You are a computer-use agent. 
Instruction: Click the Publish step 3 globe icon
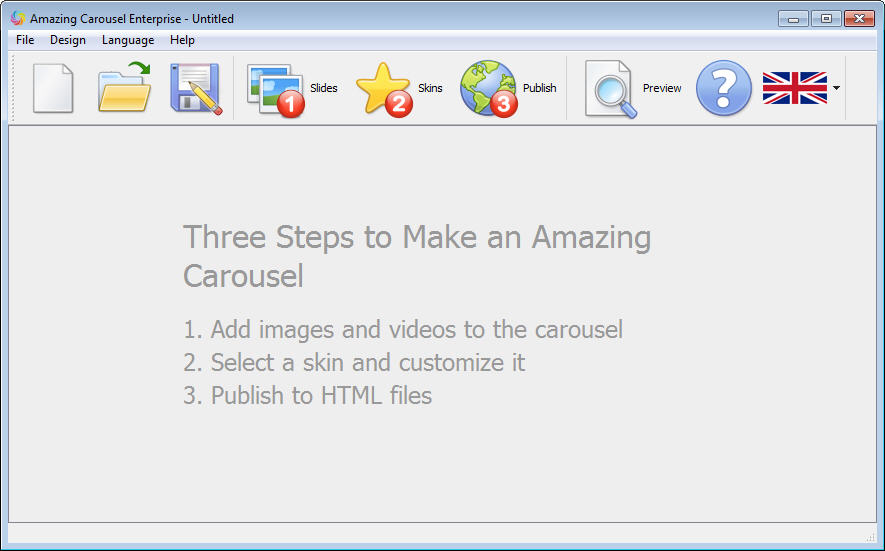[488, 89]
